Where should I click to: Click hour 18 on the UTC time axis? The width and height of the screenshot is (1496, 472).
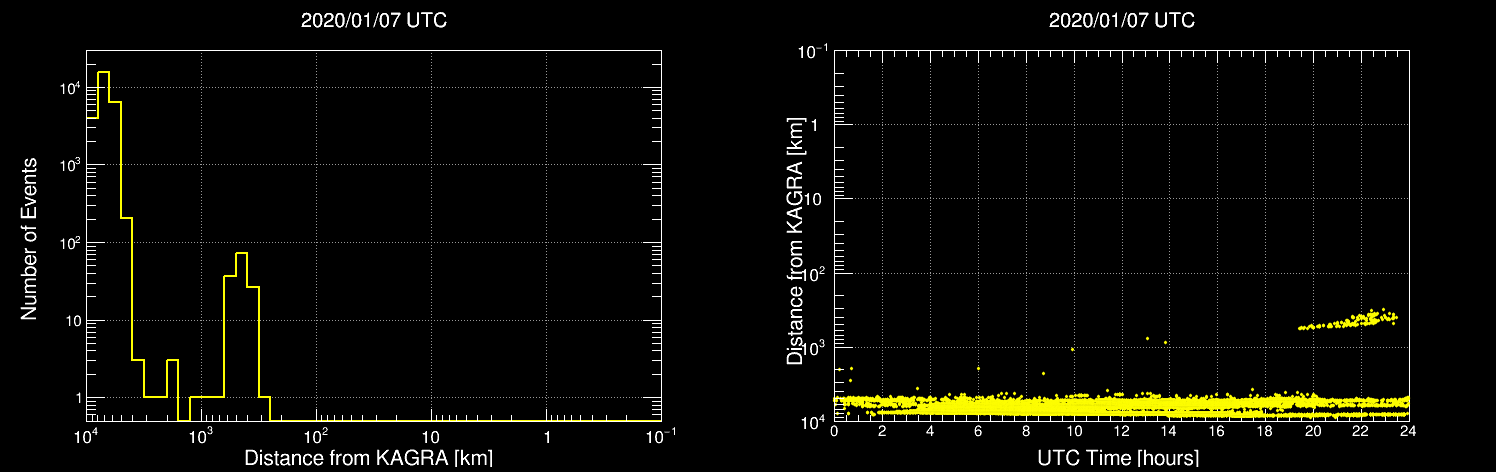pos(1265,431)
